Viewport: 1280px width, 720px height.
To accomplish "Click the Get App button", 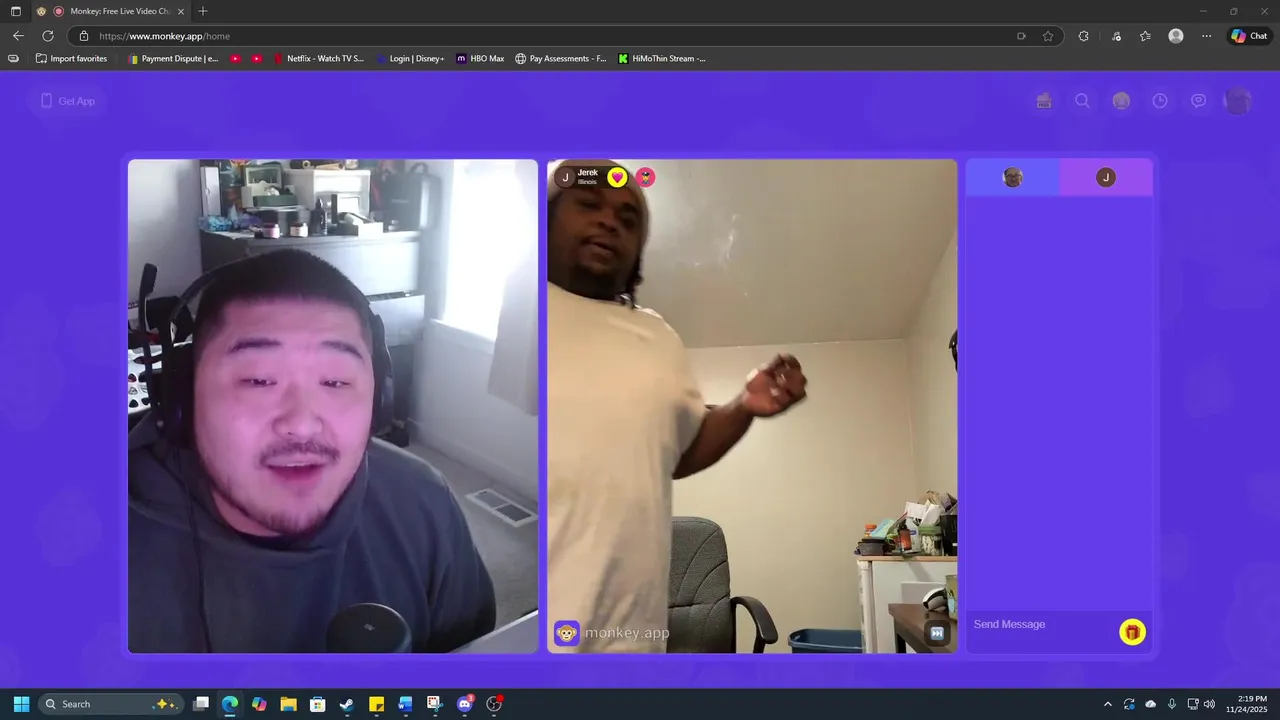I will pos(67,101).
